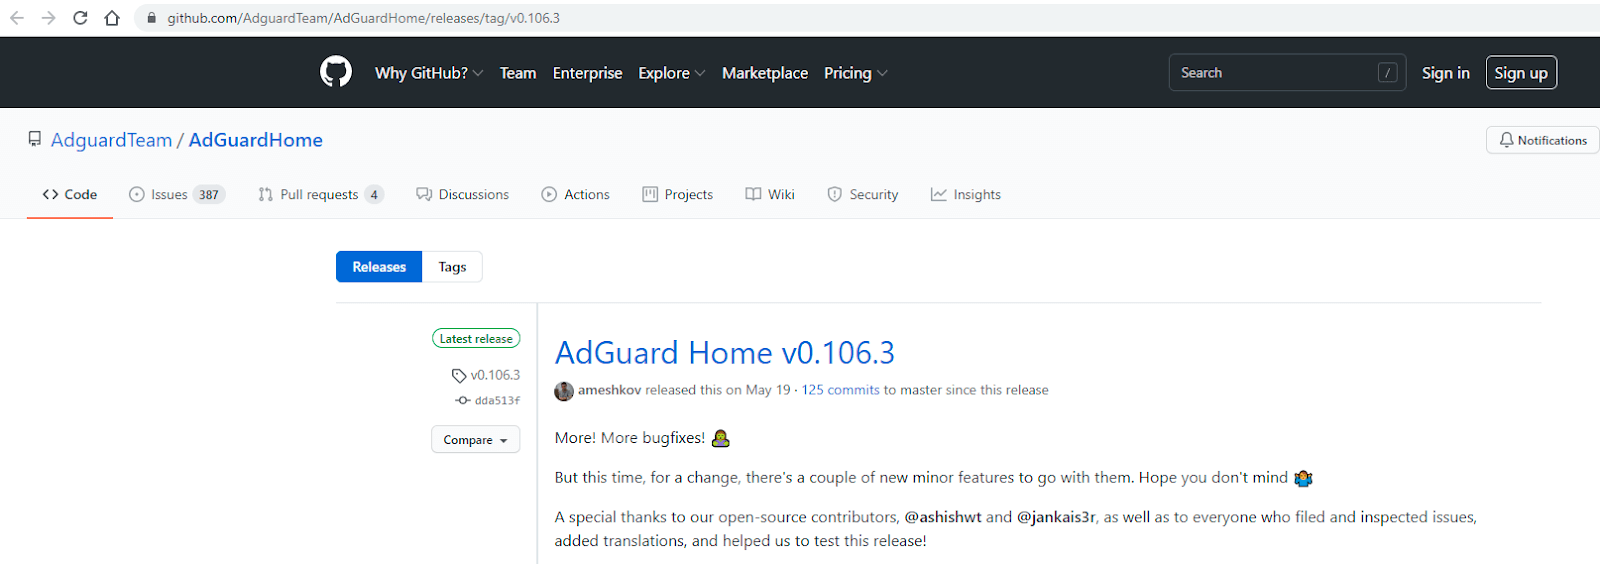
Task: Open the Actions tab
Action: (x=576, y=194)
